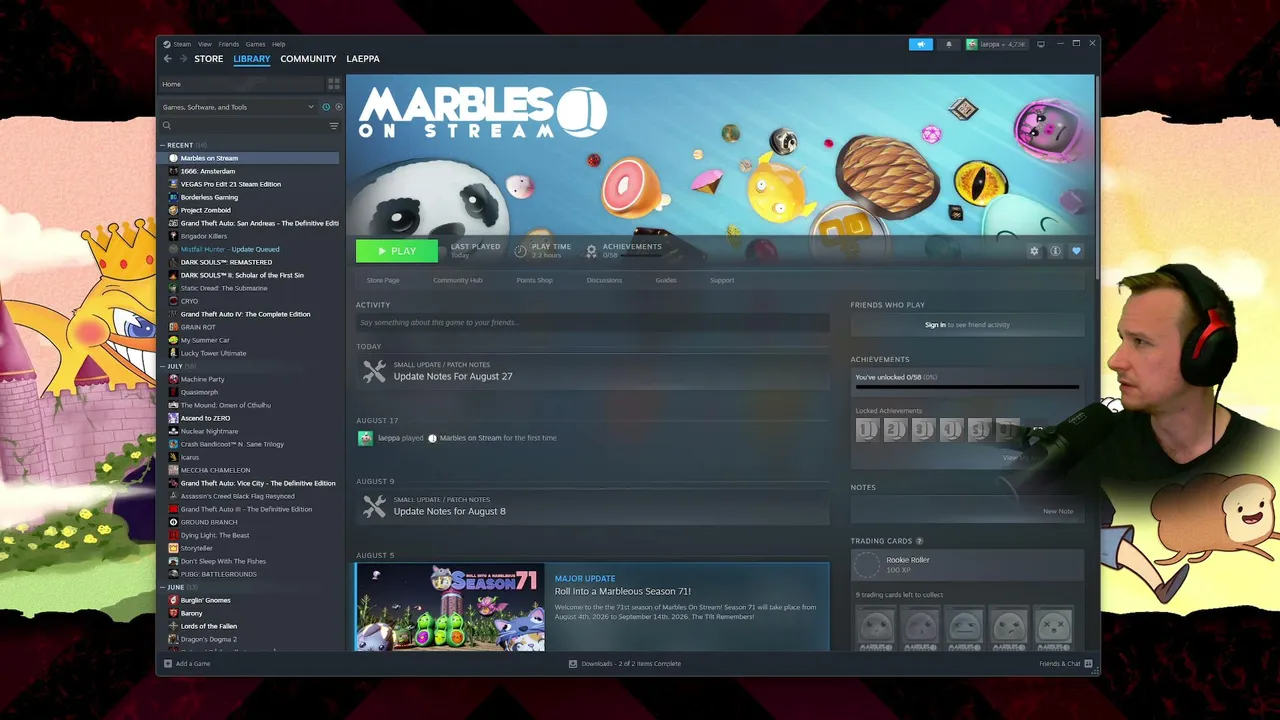Open the Games menu

click(255, 44)
